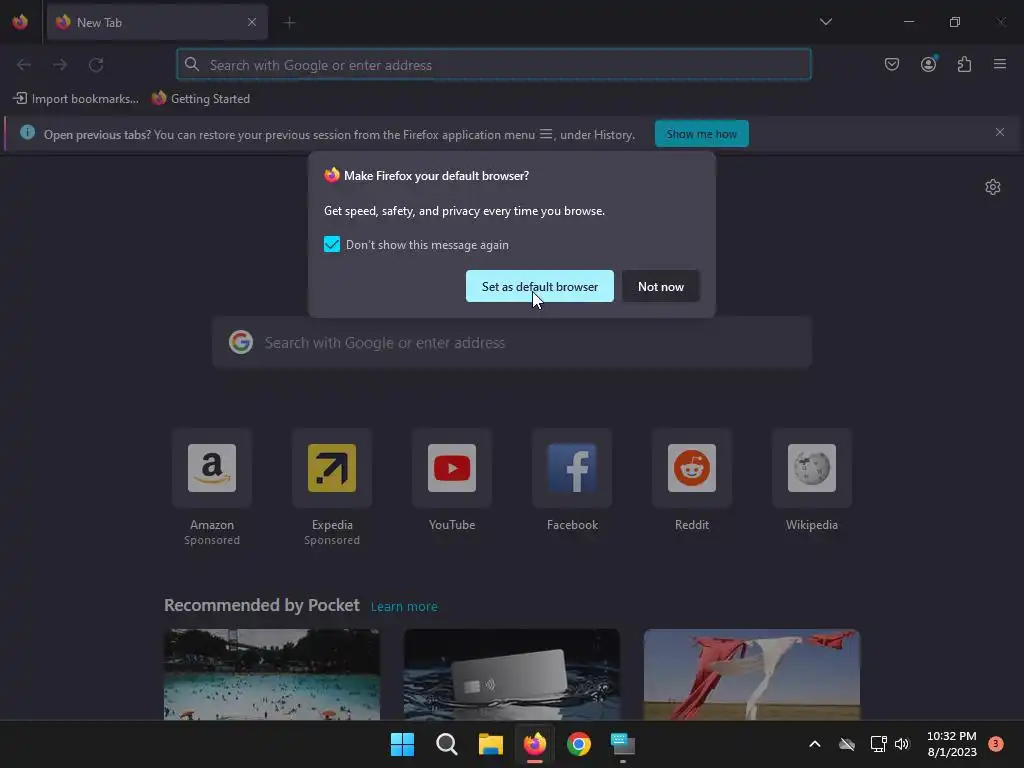Open the teal window app in taskbar

[x=623, y=744]
